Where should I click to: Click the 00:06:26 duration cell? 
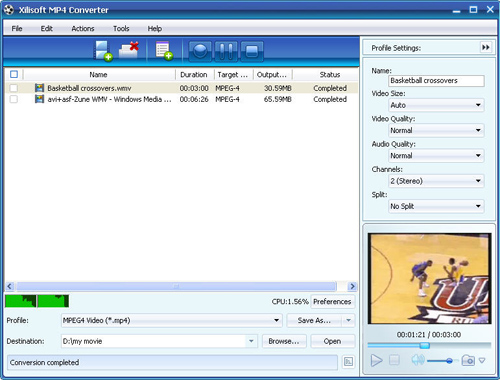pos(194,99)
